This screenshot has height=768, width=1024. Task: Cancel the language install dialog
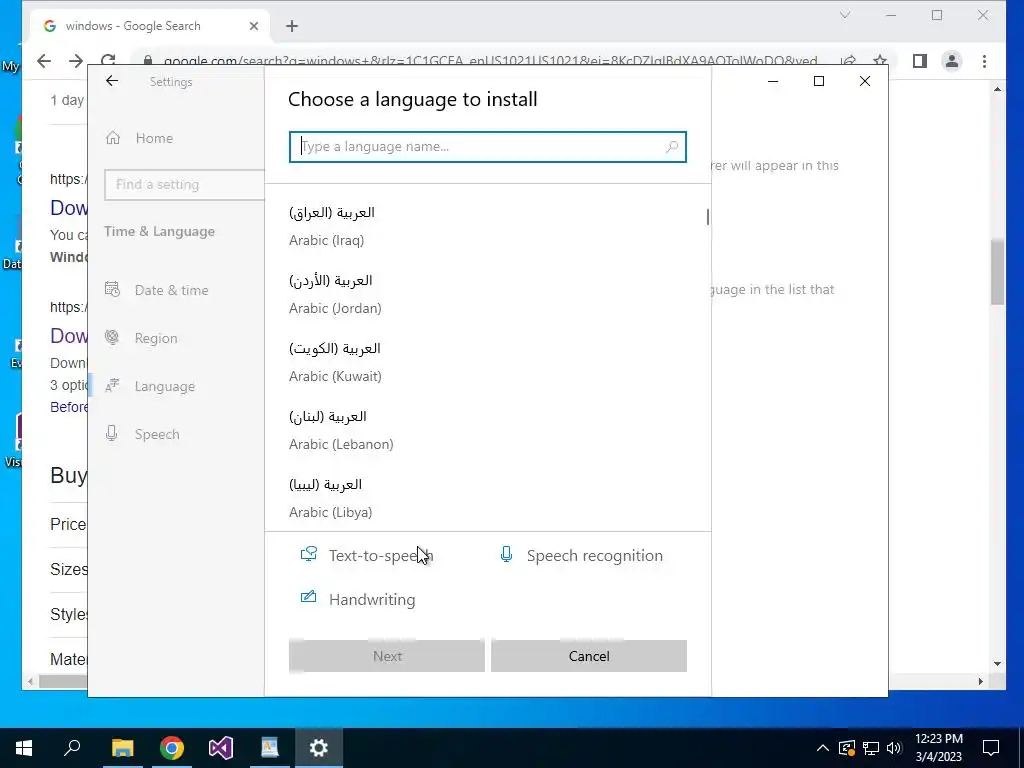588,656
